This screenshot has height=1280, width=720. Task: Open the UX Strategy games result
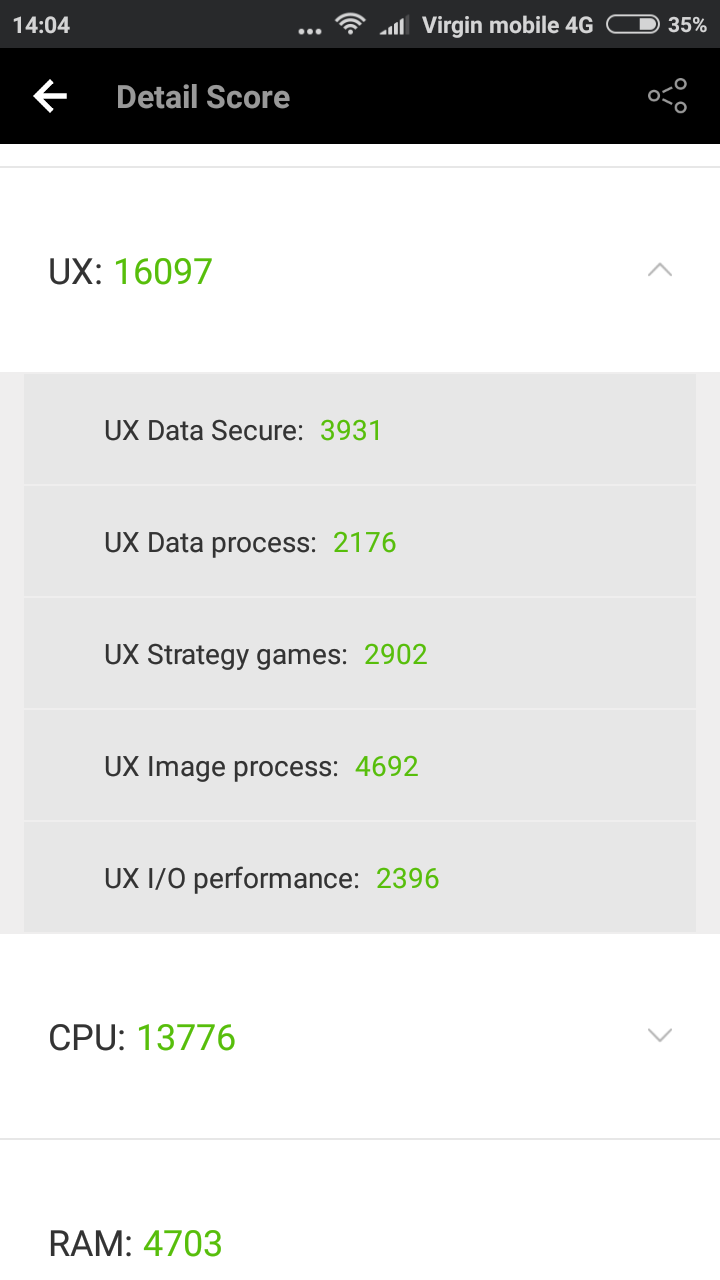pyautogui.click(x=360, y=654)
